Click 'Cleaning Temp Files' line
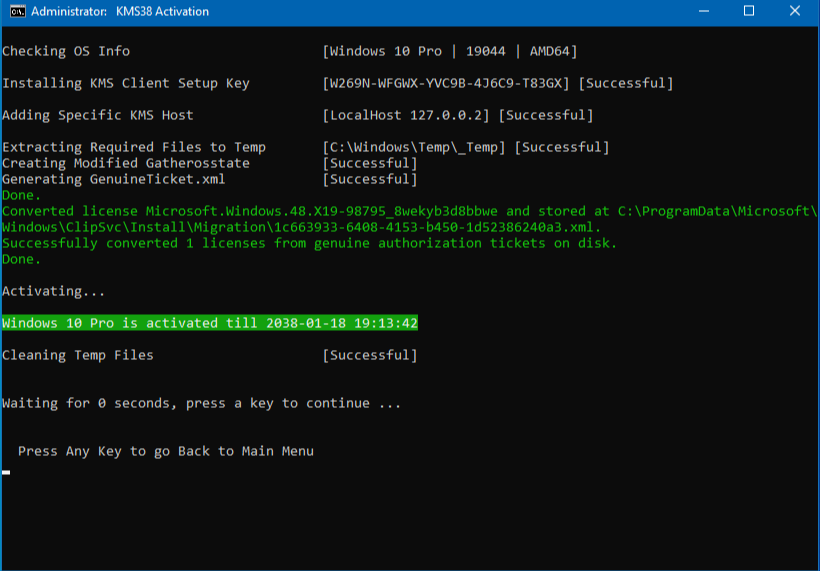The height and width of the screenshot is (572, 820). (77, 356)
